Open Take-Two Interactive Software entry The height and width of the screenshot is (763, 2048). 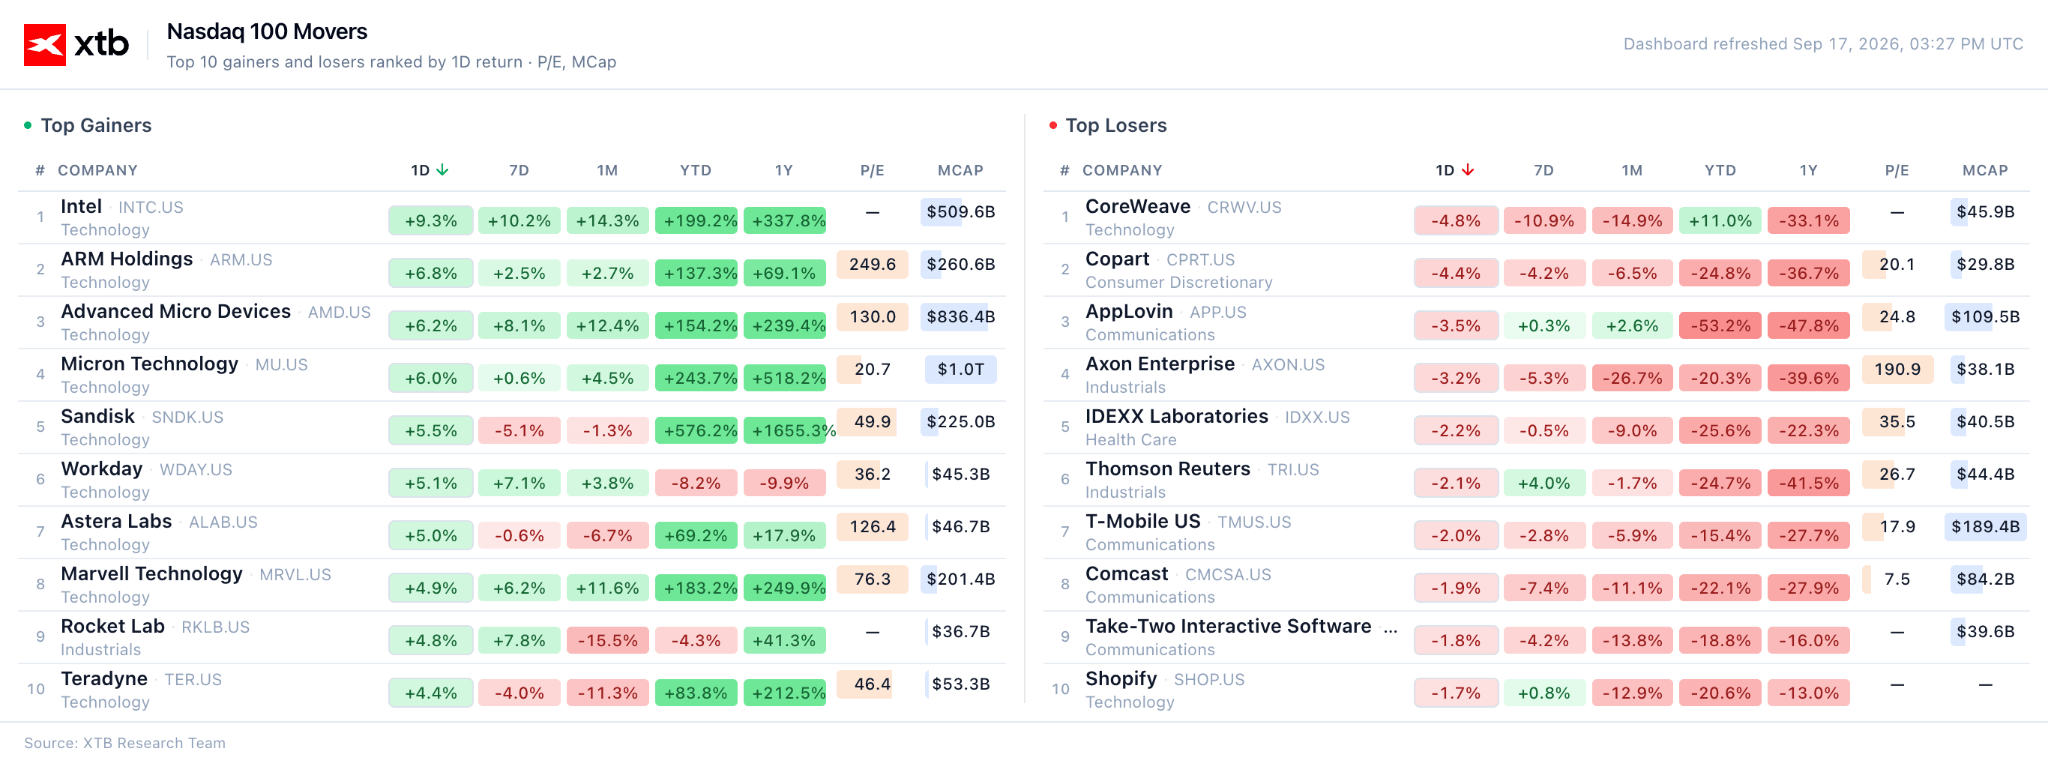[1228, 626]
